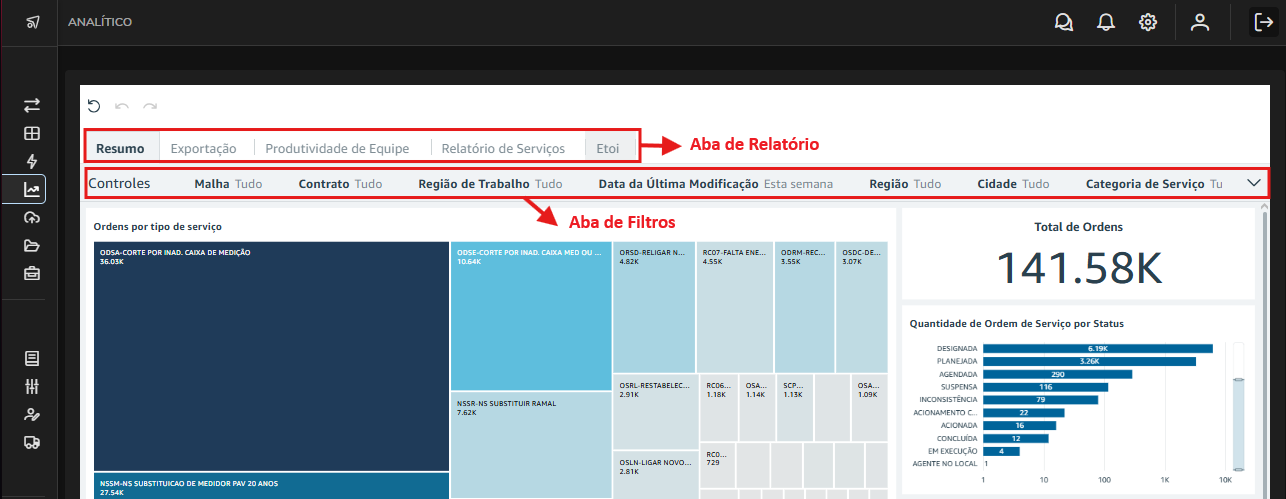Open the user profile icon
The height and width of the screenshot is (499, 1286).
1200,22
